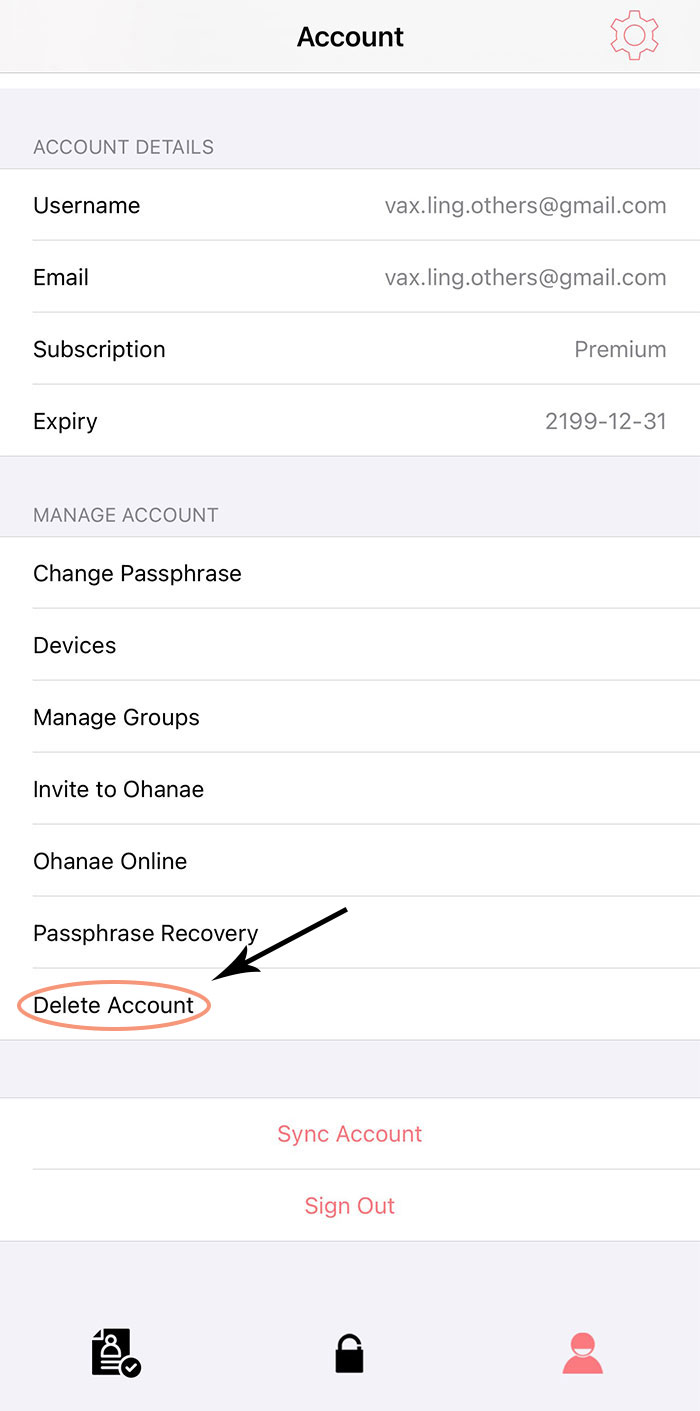Open Ohanae Online
Image resolution: width=700 pixels, height=1411 pixels.
350,861
